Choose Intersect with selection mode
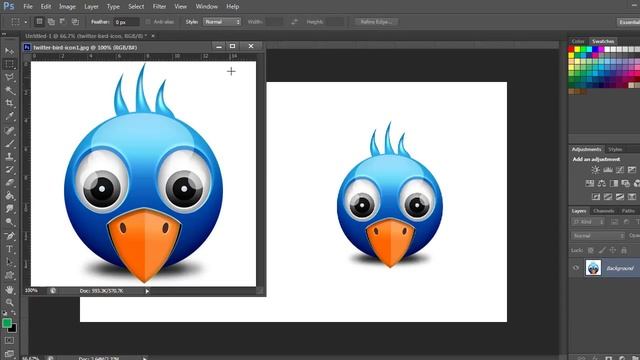Viewport: 640px width, 360px height. pos(75,22)
